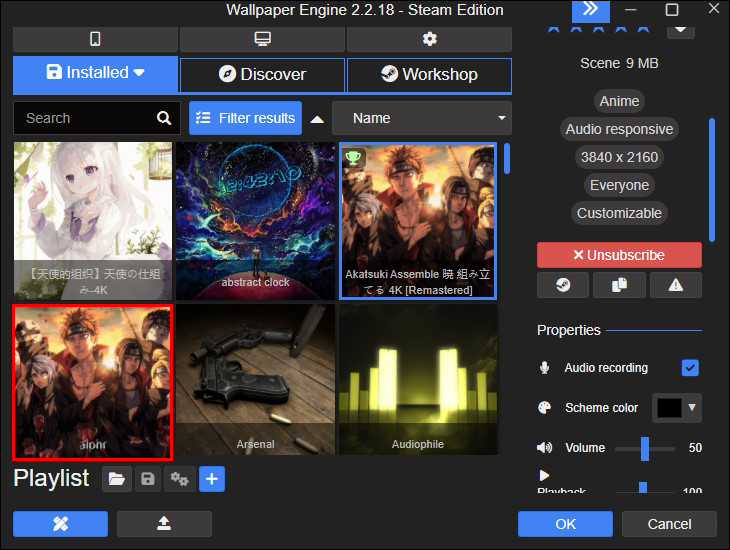
Task: Click the Audio responsive tag
Action: click(619, 129)
